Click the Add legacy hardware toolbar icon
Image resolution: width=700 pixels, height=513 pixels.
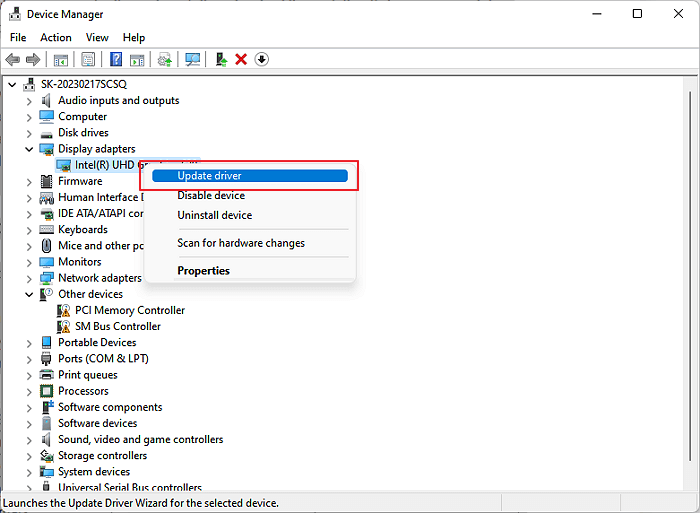[221, 59]
